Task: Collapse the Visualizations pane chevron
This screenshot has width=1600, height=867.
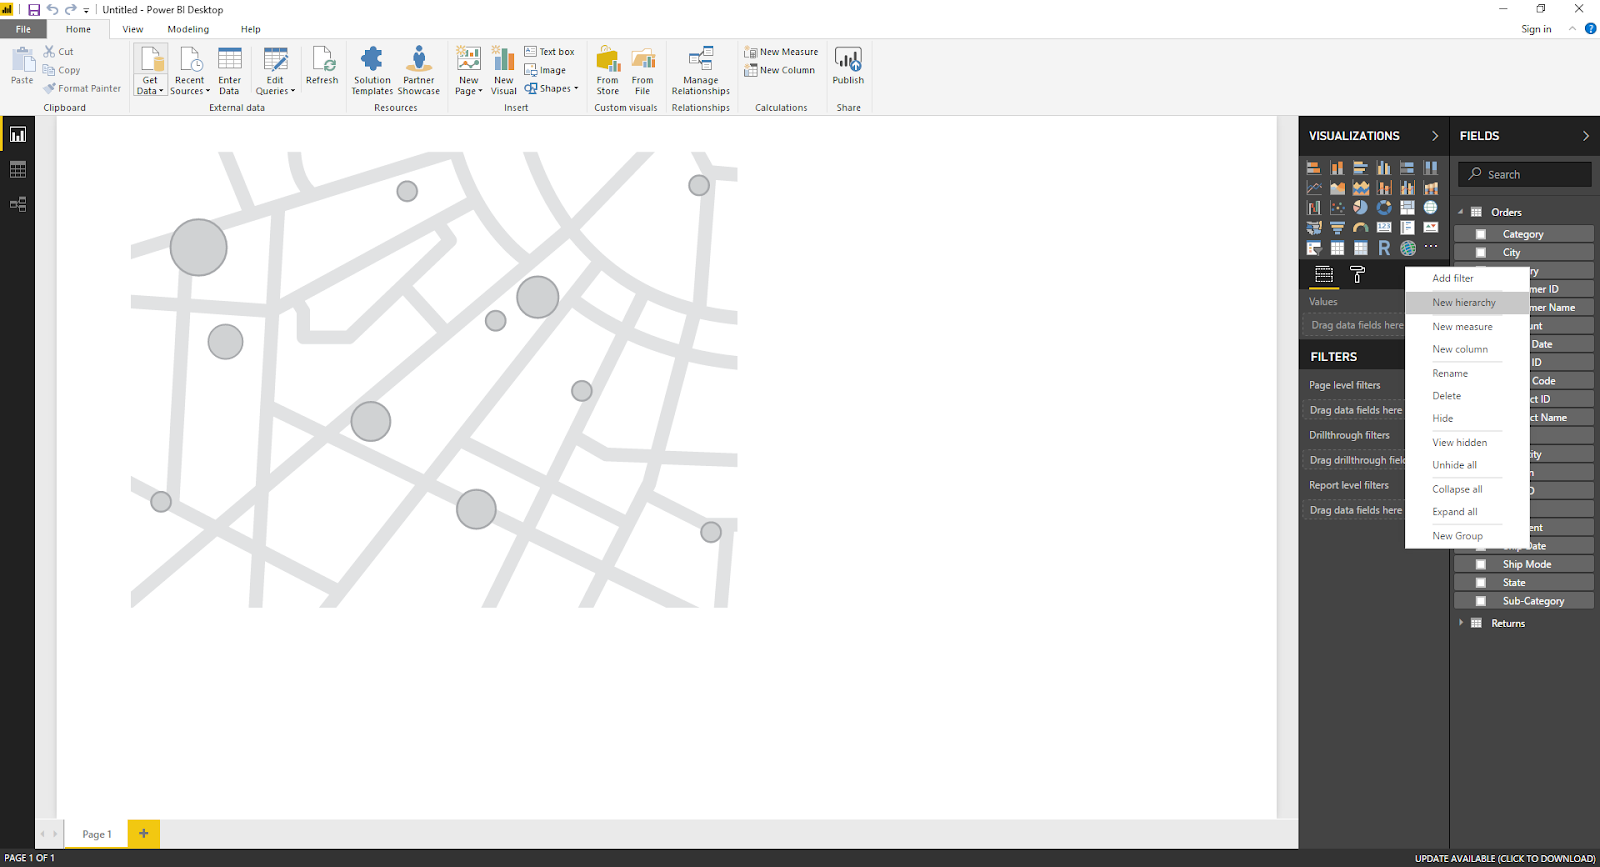Action: pos(1435,136)
